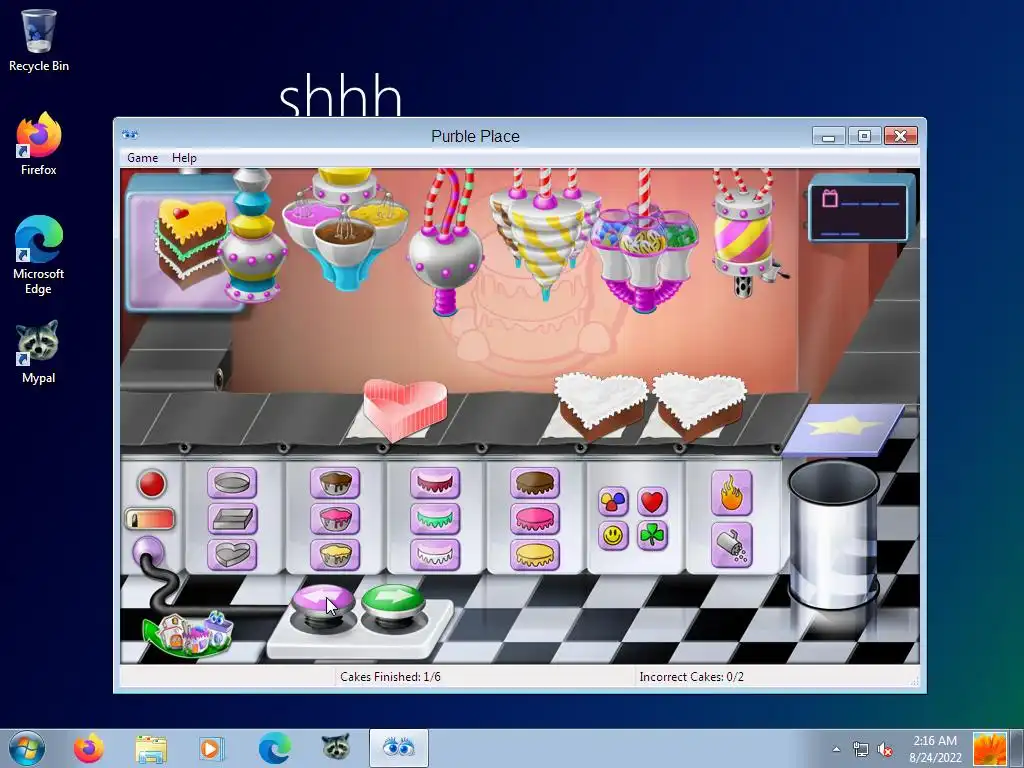Click the Purble Place eyes title icon
This screenshot has width=1024, height=768.
click(130, 135)
